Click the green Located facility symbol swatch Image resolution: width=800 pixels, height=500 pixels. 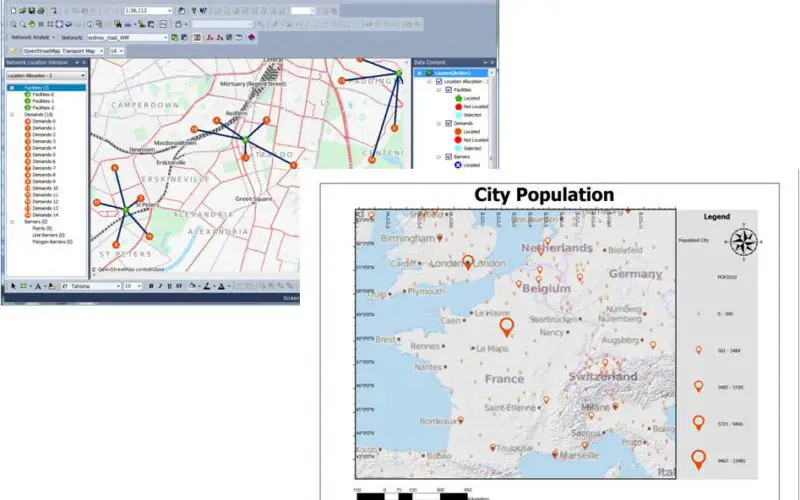458,98
